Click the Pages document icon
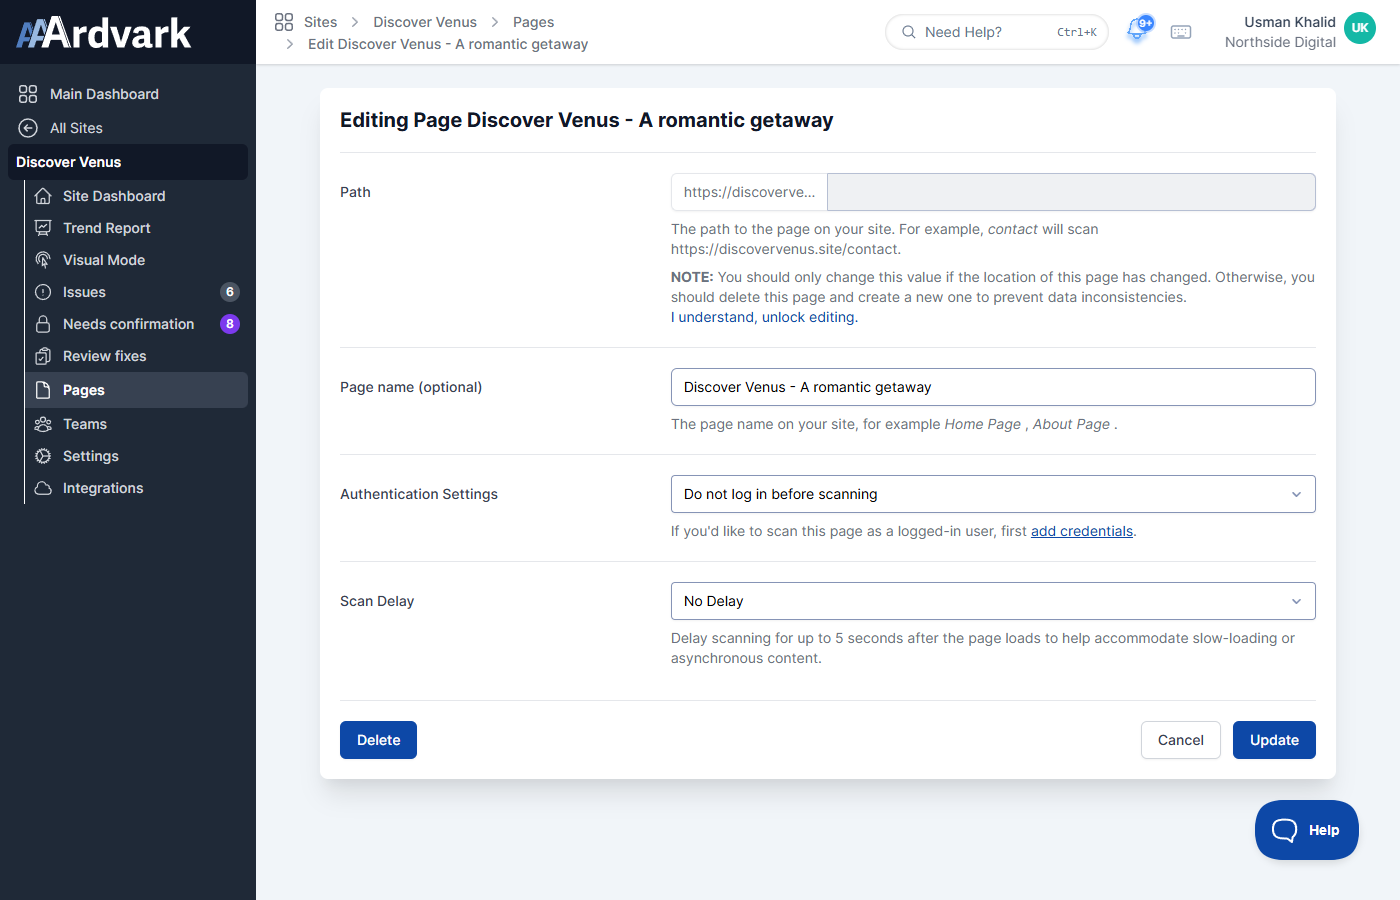Viewport: 1400px width, 900px height. (43, 390)
